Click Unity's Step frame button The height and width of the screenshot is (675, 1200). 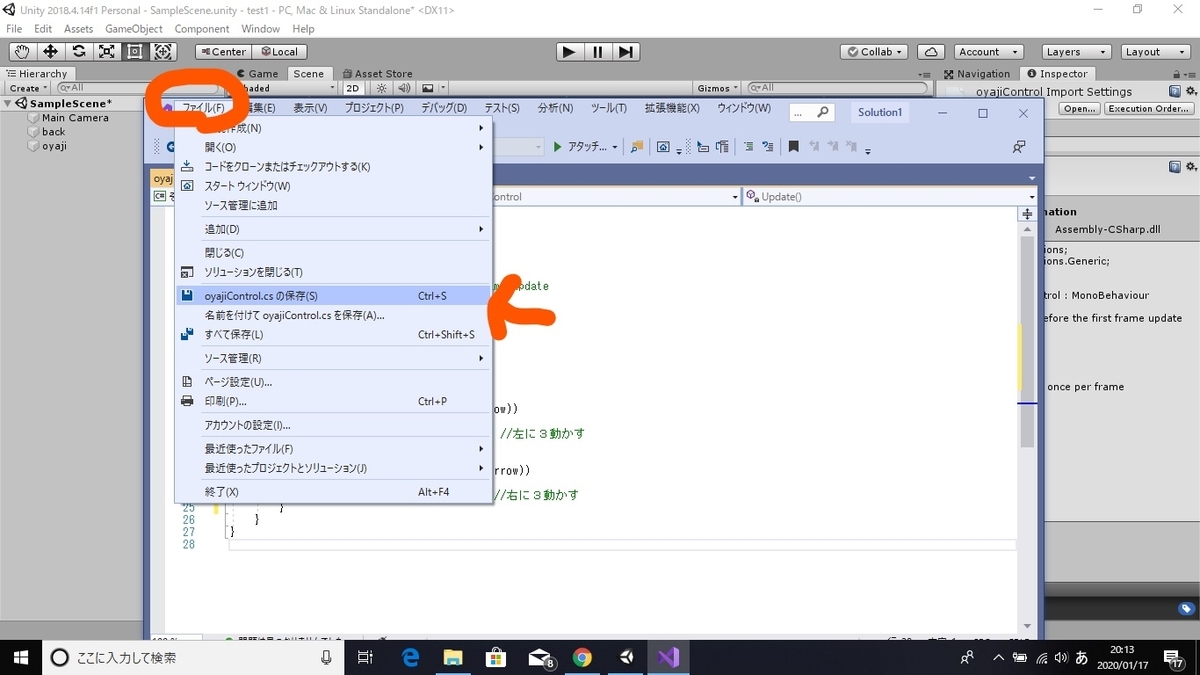pyautogui.click(x=625, y=51)
